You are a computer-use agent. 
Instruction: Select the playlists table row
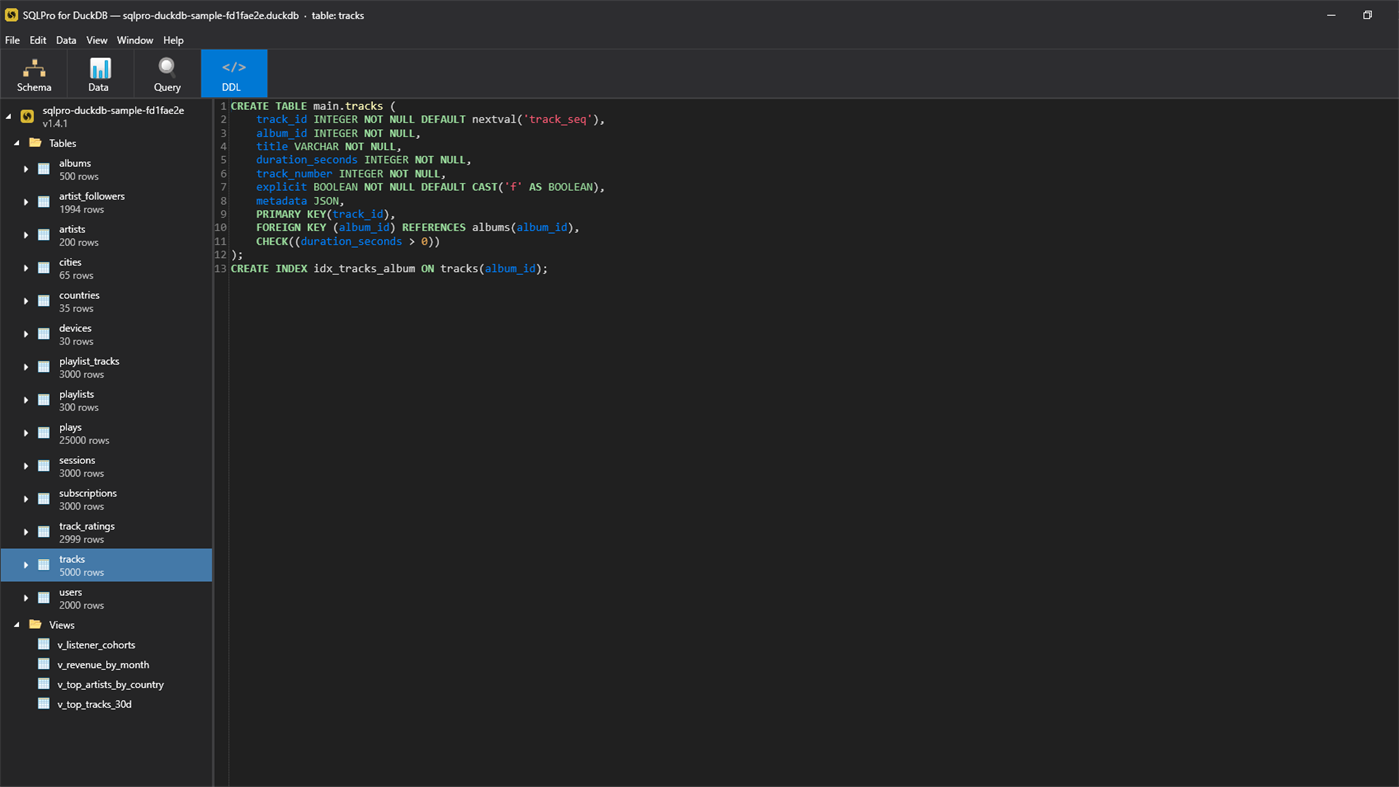coord(106,400)
